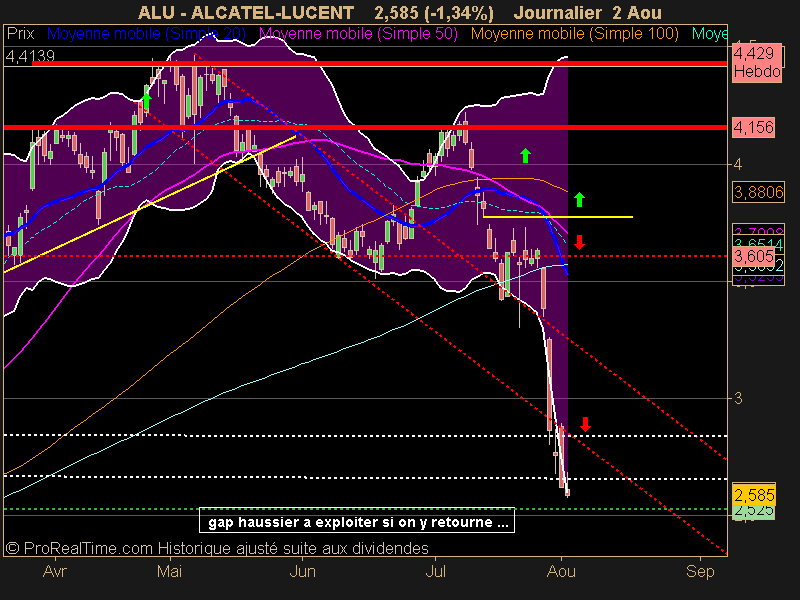Click the orange '3,8806' price tag
This screenshot has height=600, width=800.
pyautogui.click(x=758, y=192)
